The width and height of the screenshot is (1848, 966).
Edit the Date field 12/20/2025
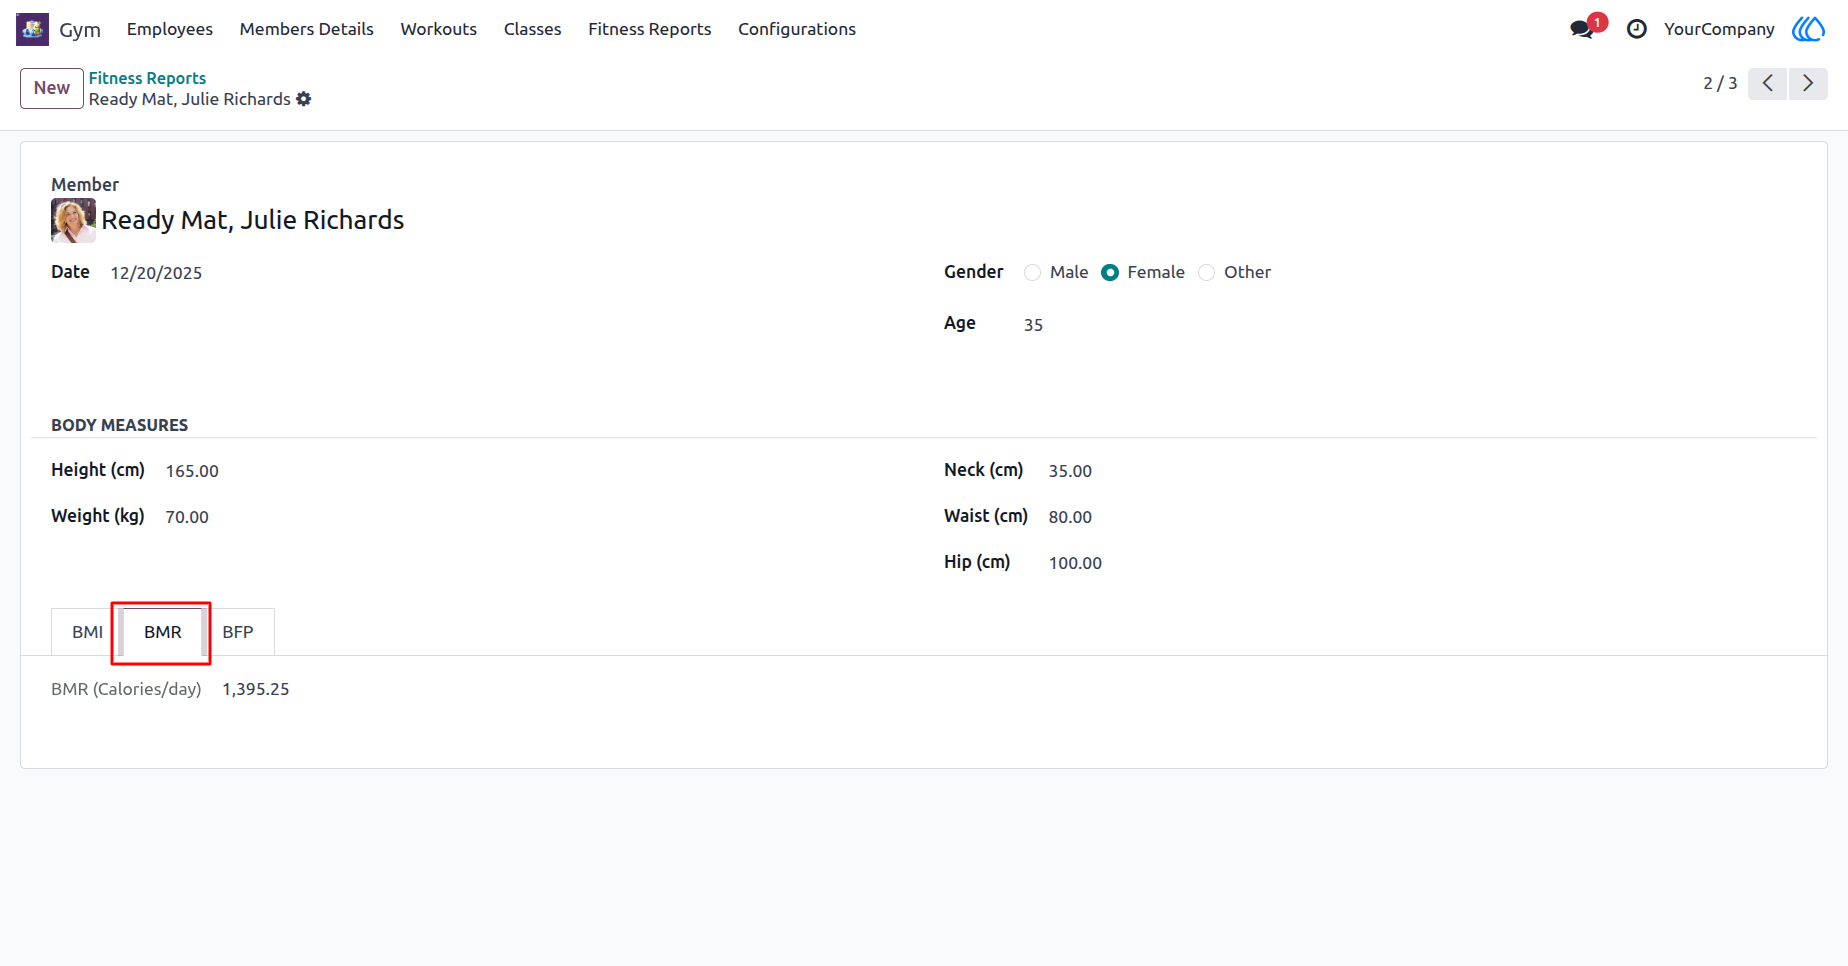[156, 273]
